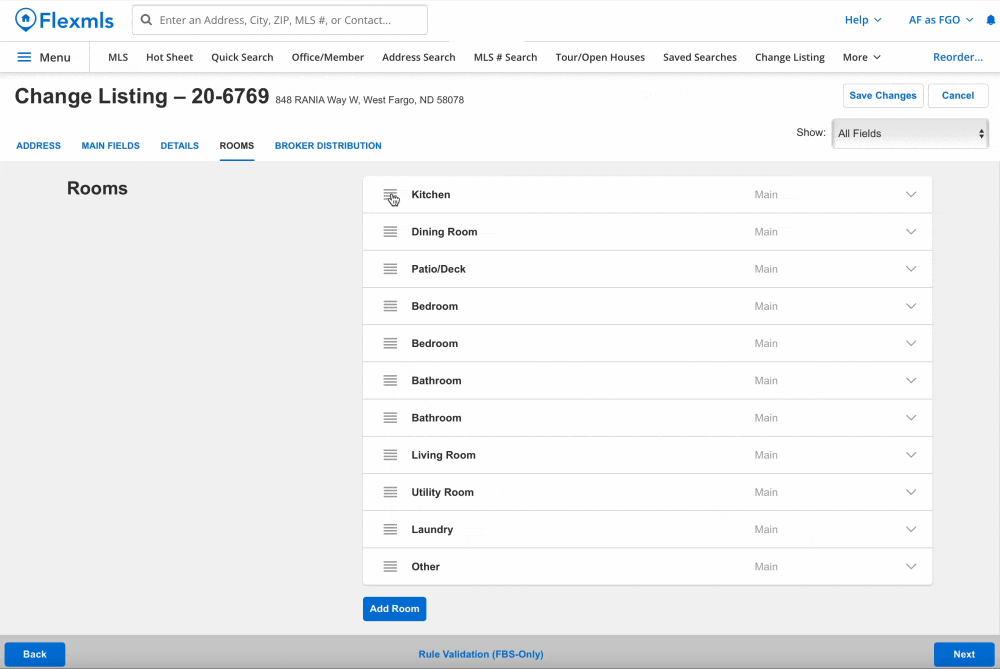The width and height of the screenshot is (1000, 669).
Task: Click the Flexmls home logo
Action: pos(64,20)
